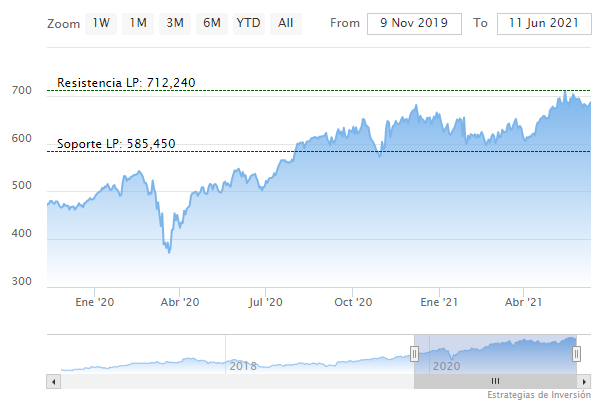This screenshot has width=602, height=408.
Task: Grab the left navigator range handle
Action: point(414,354)
